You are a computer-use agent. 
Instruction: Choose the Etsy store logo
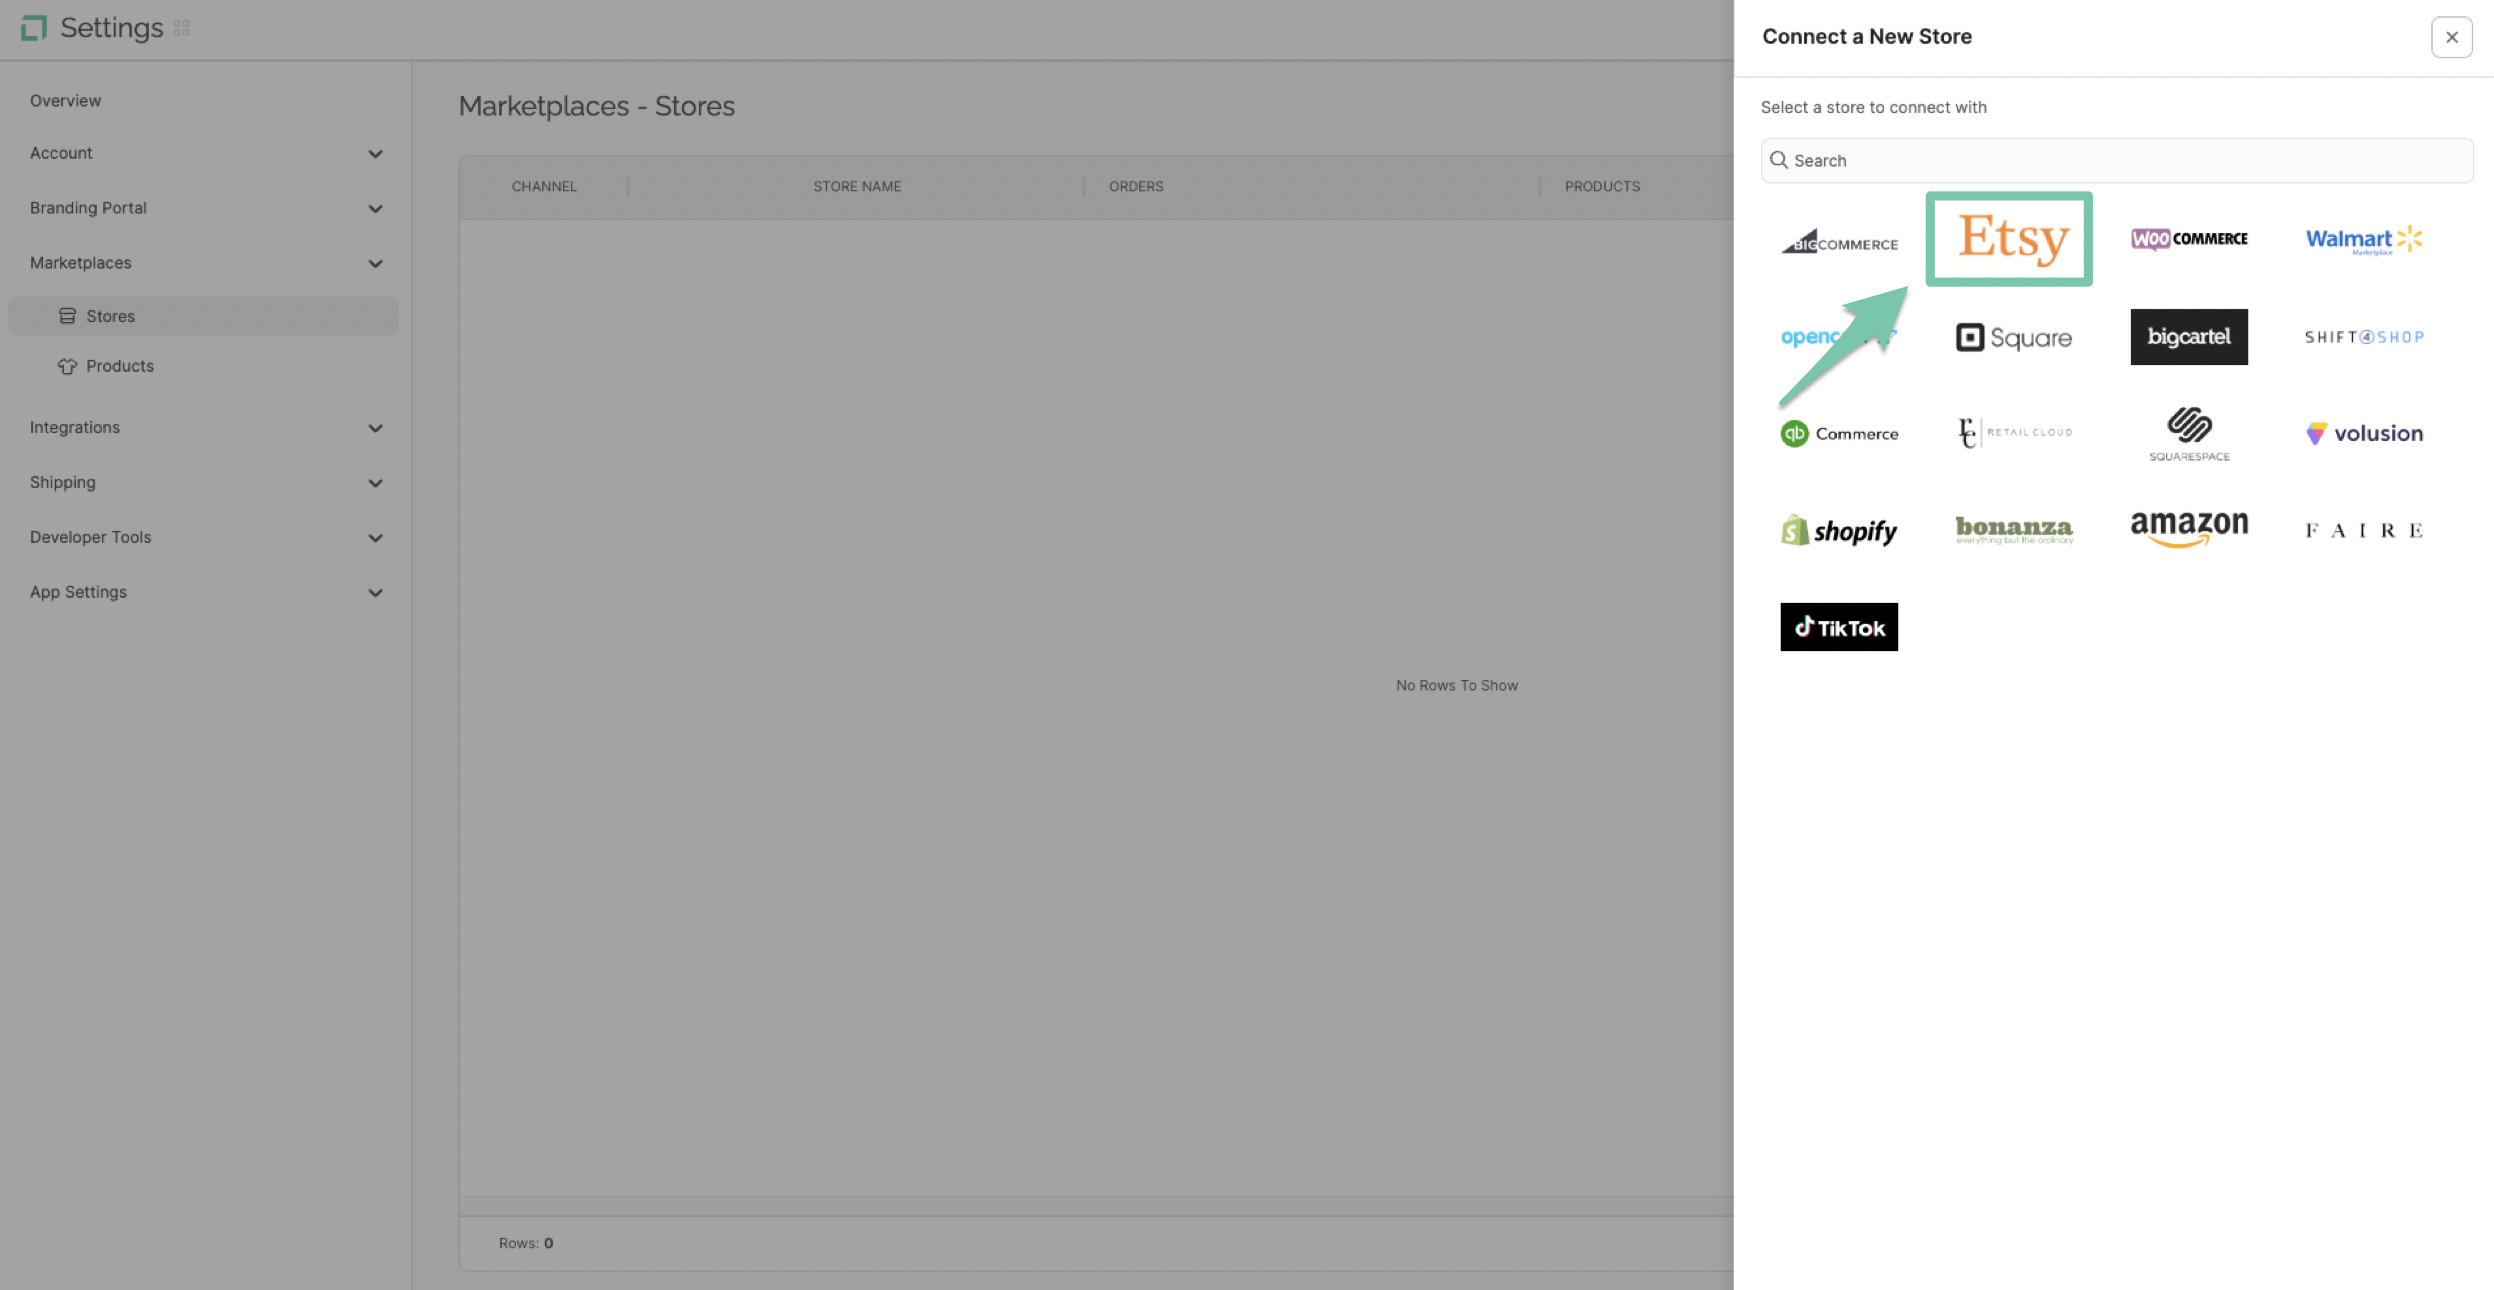(x=2011, y=239)
